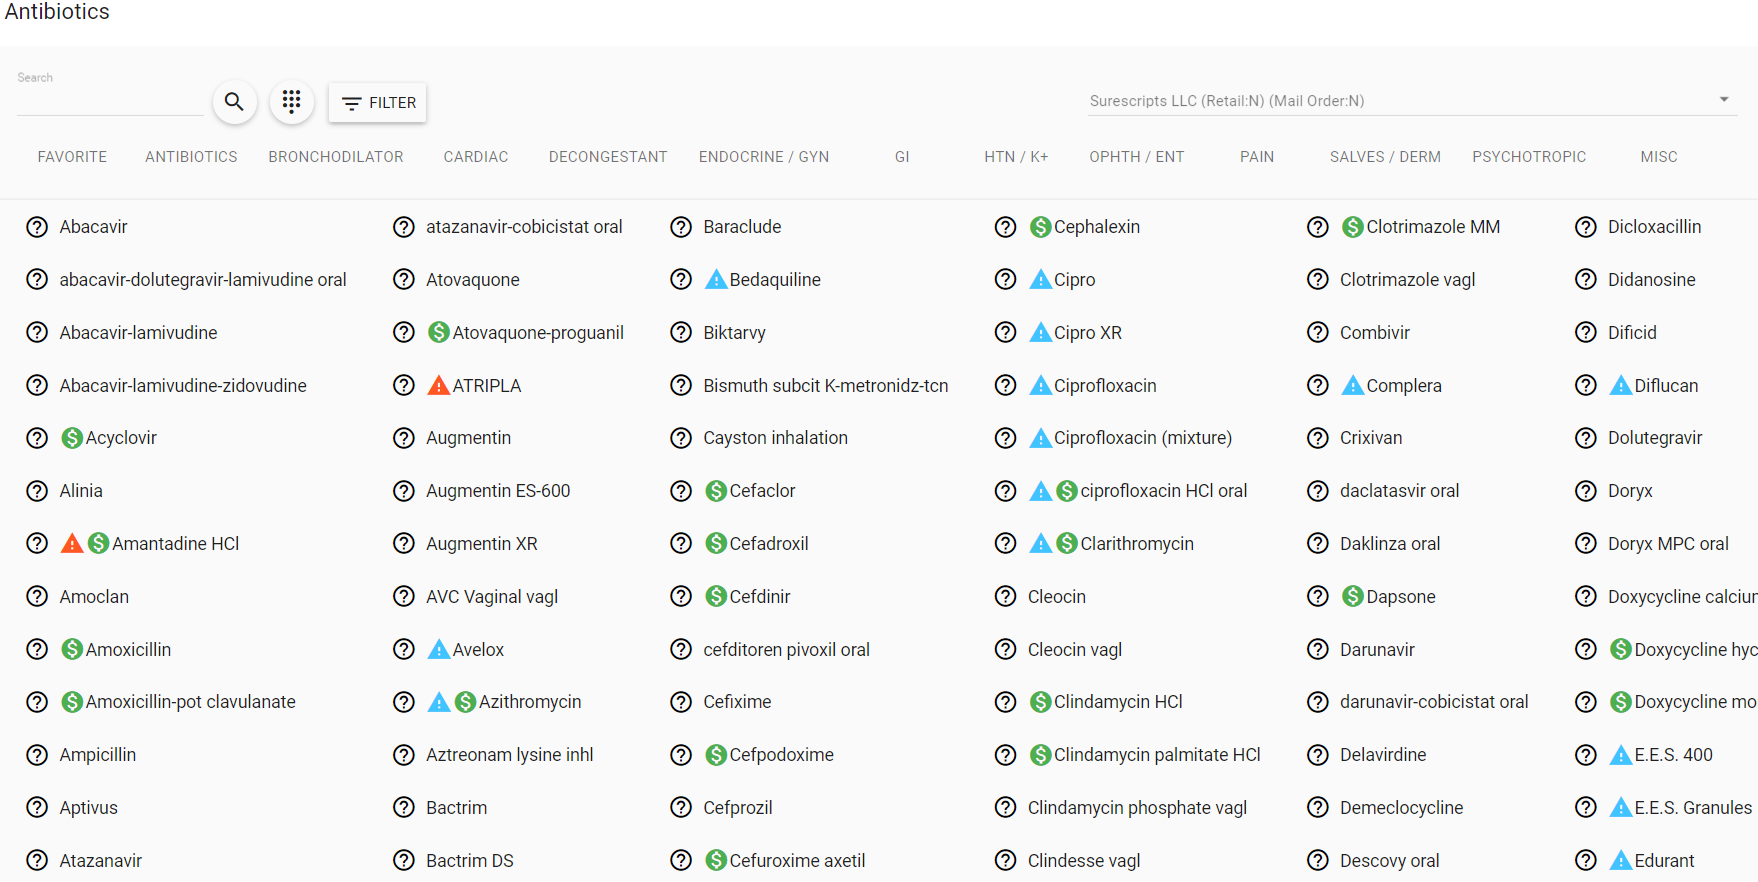1758x882 pixels.
Task: Click the red warning icon beside Amantadine HCl
Action: (72, 544)
